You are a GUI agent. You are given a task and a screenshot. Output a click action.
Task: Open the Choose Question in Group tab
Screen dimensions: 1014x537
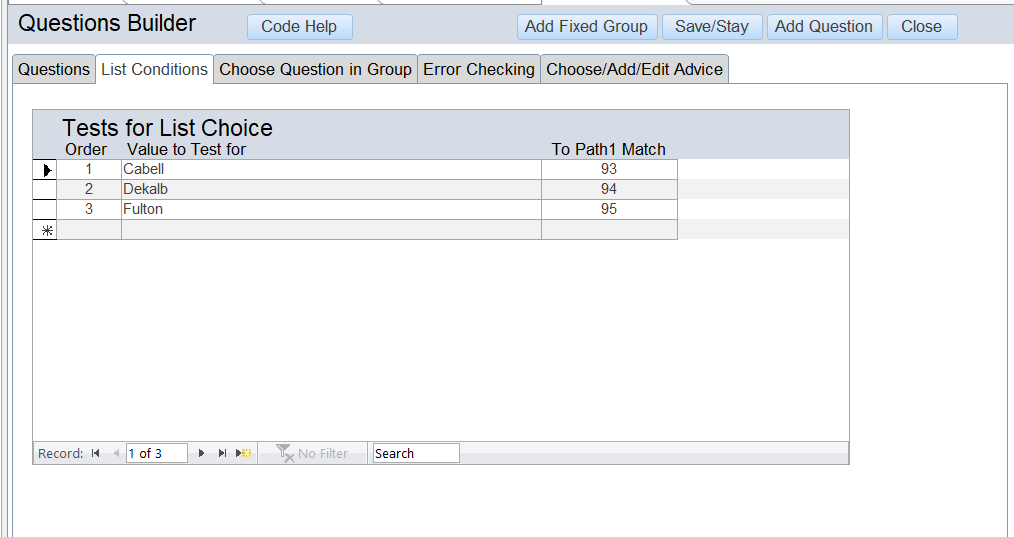tap(315, 69)
